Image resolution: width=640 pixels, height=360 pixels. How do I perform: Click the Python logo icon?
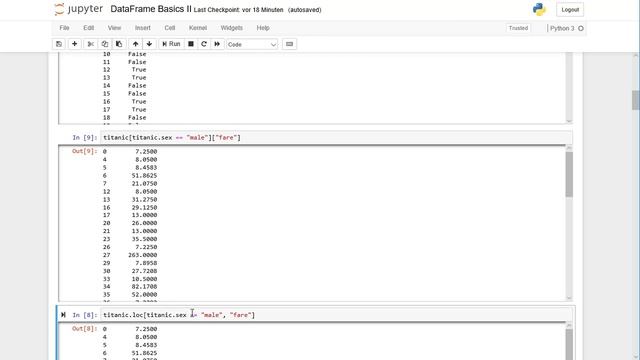539,9
